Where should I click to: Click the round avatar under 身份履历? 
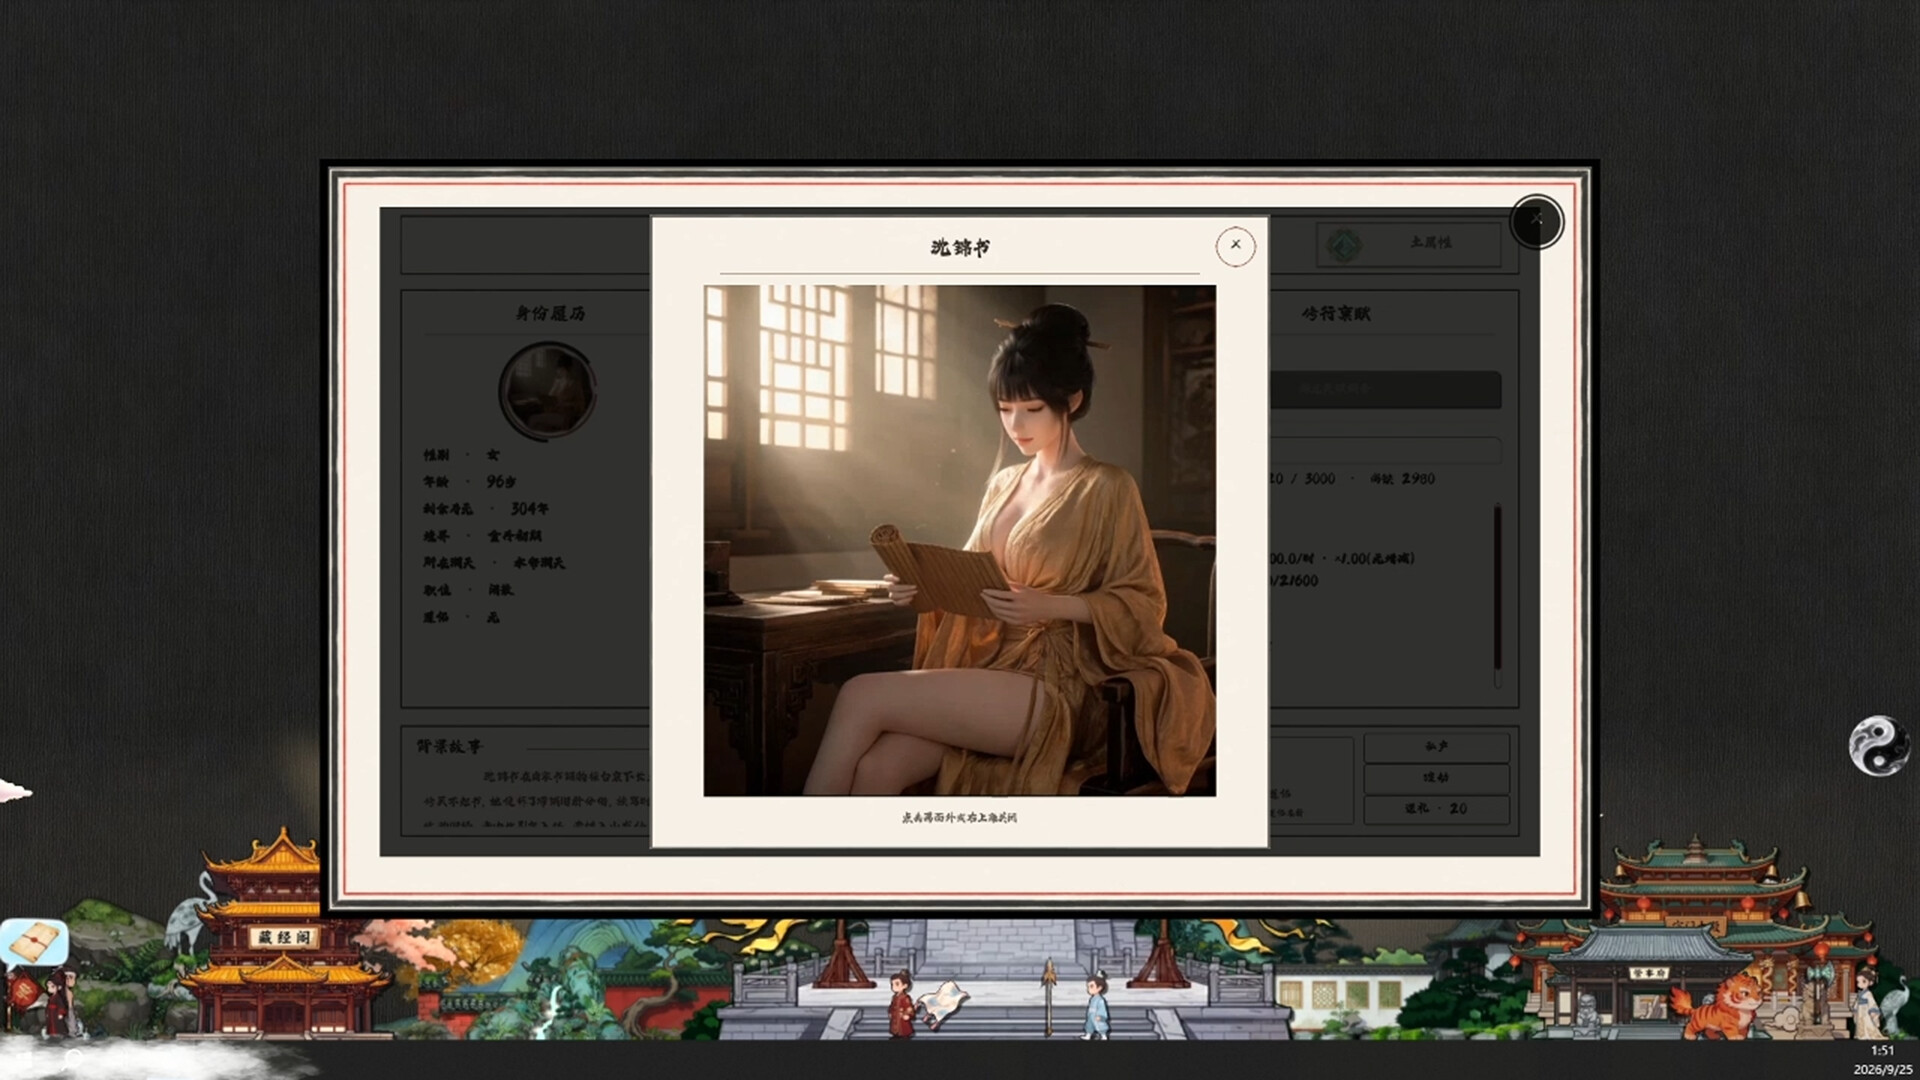[x=548, y=391]
